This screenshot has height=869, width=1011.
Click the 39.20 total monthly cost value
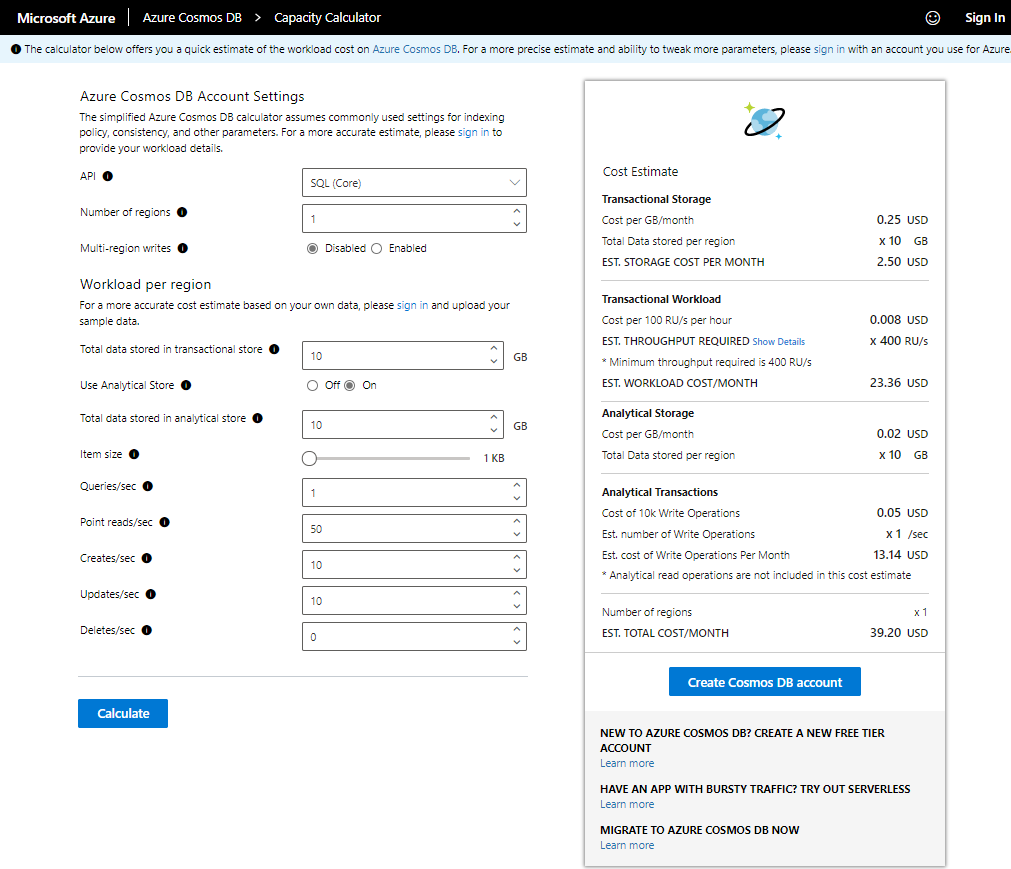pos(885,633)
